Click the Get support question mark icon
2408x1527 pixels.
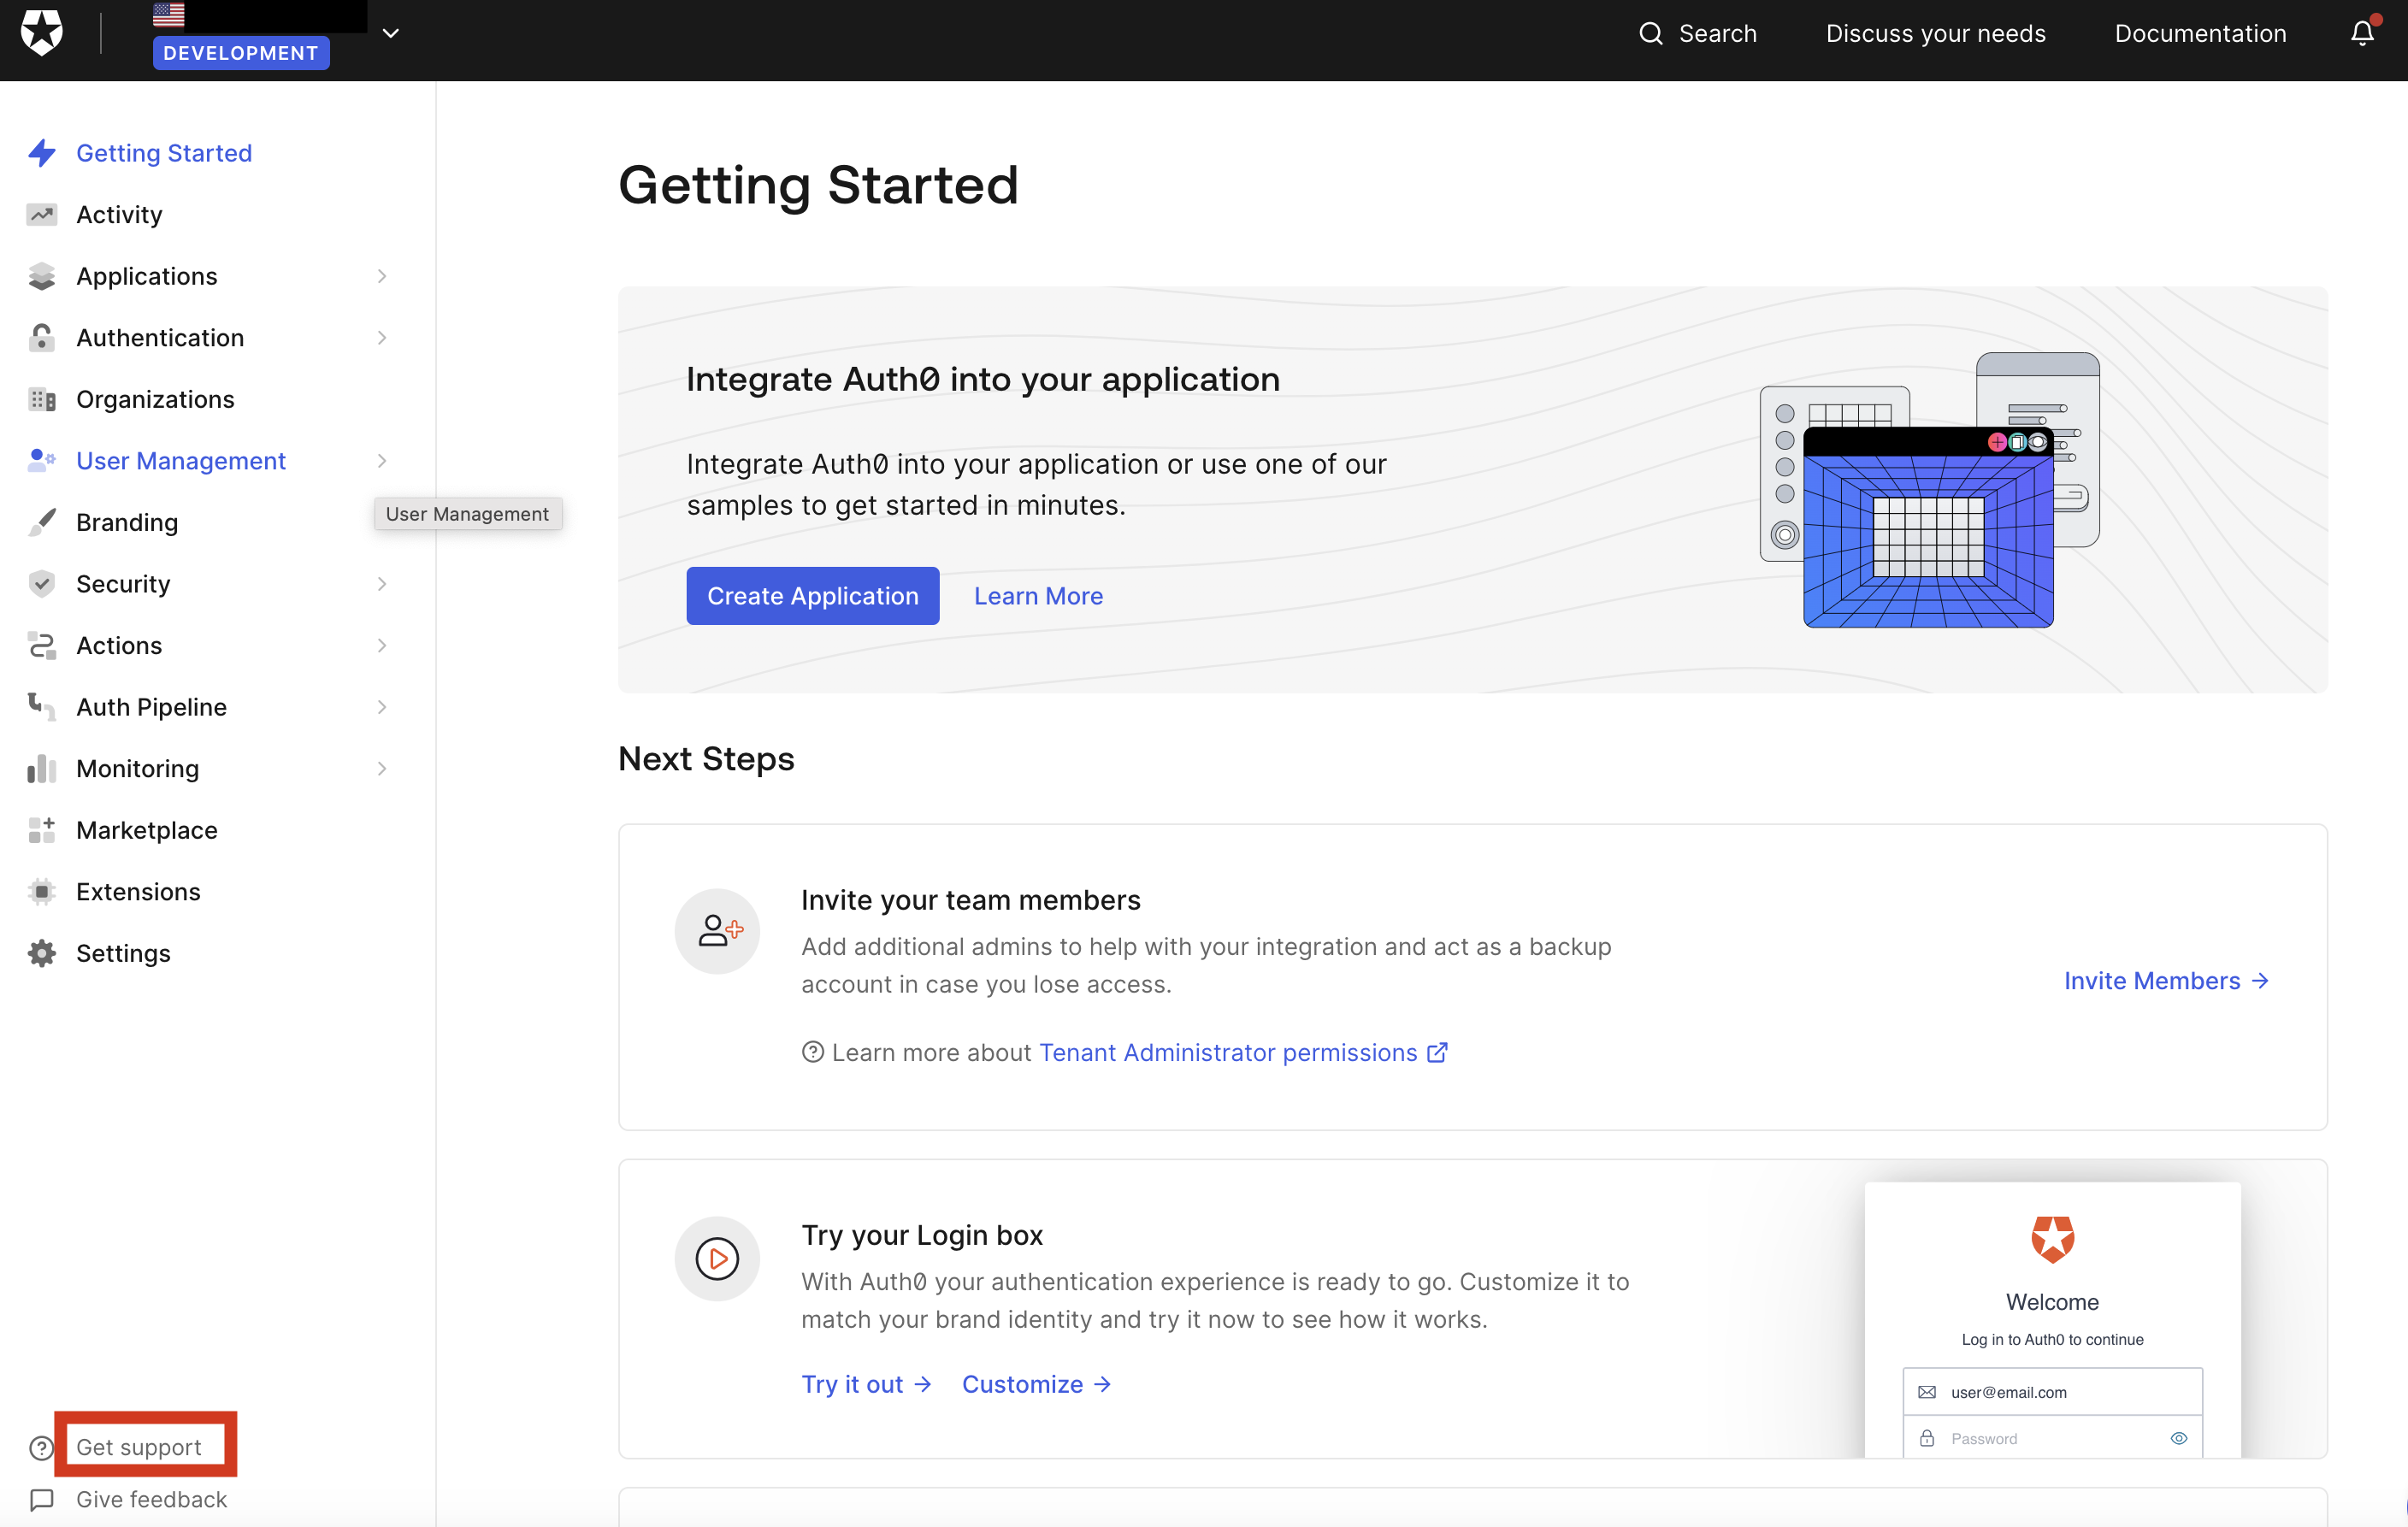coord(42,1447)
